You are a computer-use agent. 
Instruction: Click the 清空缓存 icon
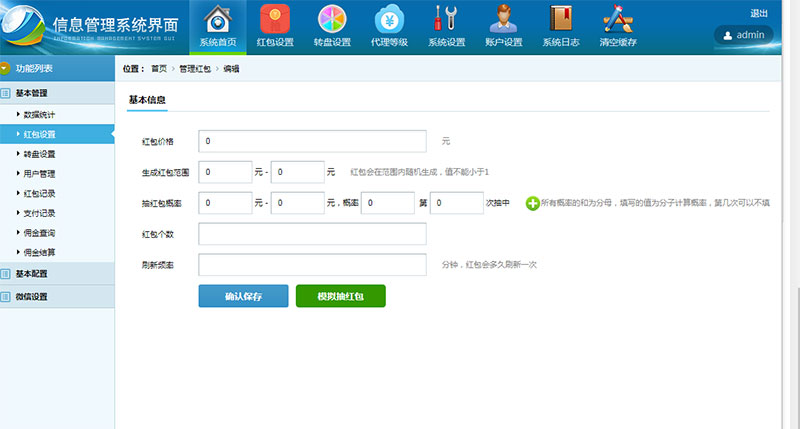coord(617,20)
